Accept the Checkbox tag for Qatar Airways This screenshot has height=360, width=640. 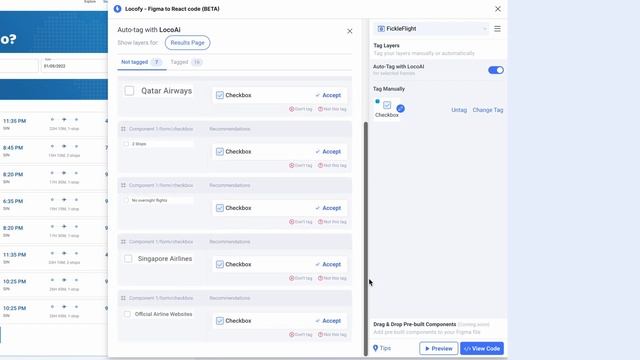(x=328, y=95)
